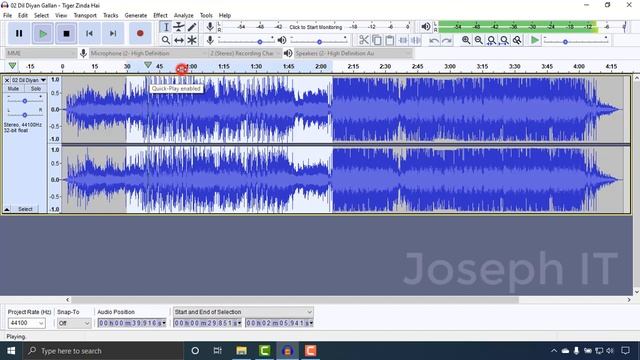Open the Effect menu
Viewport: 640px width, 360px height.
[x=160, y=16]
